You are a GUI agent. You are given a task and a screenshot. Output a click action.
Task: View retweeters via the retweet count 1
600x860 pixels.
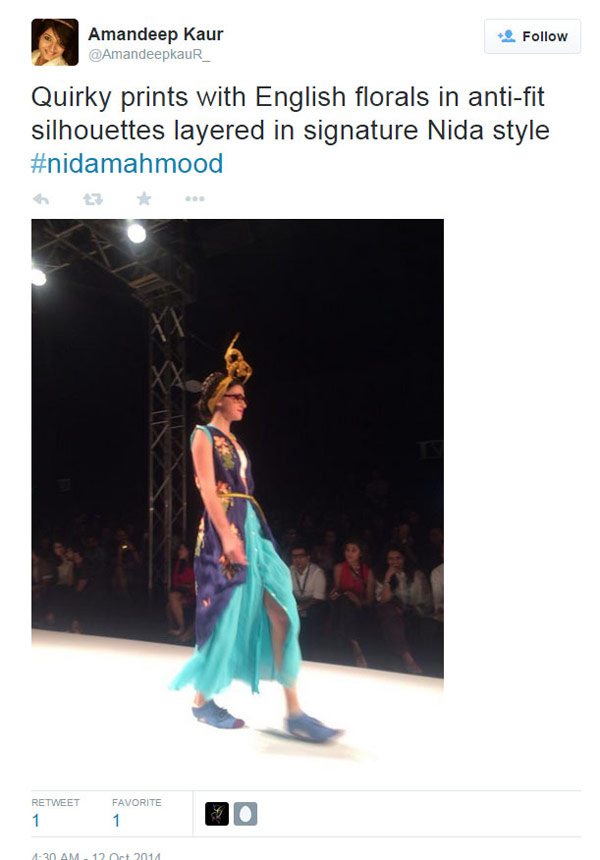[x=36, y=821]
